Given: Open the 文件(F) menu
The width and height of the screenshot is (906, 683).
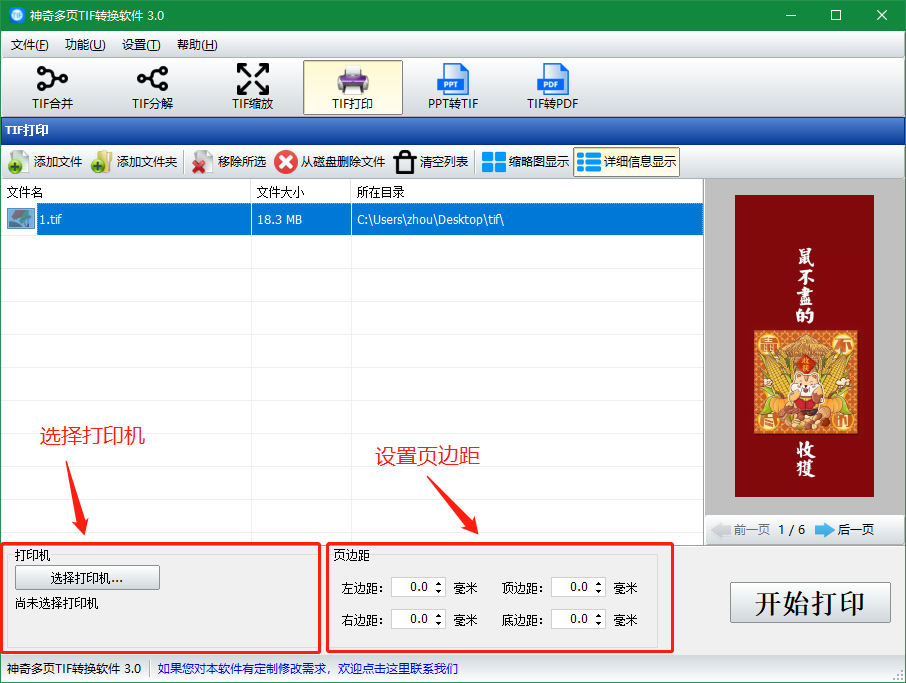Looking at the screenshot, I should [30, 45].
